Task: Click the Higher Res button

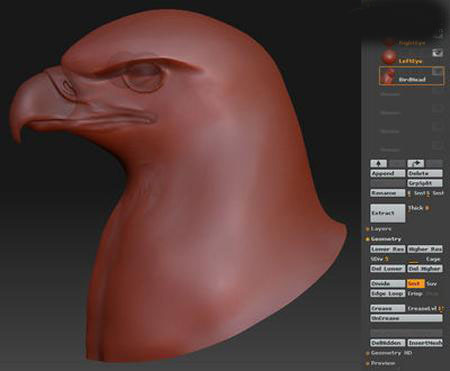Action: point(425,249)
